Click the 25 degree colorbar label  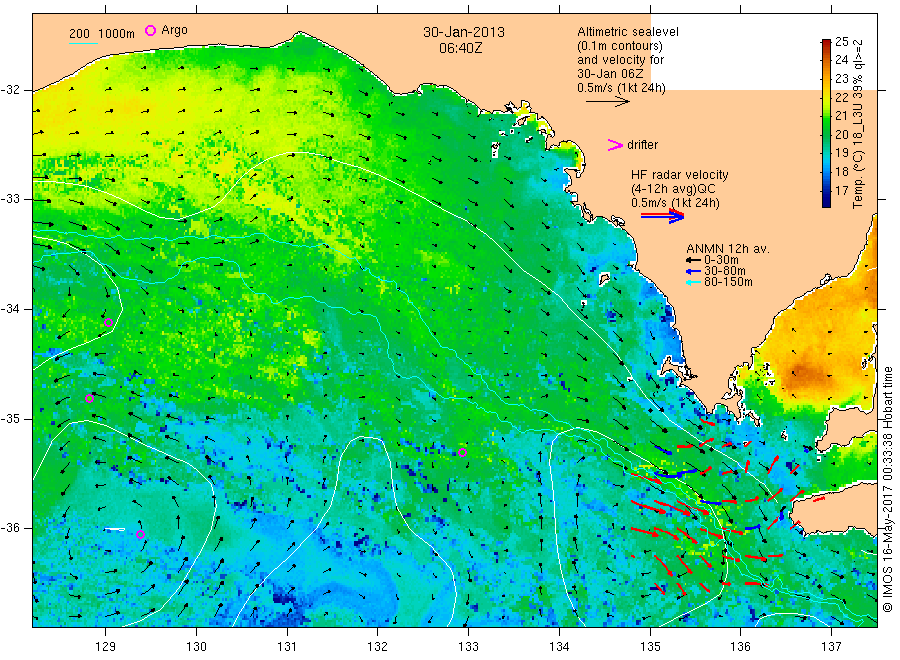tap(841, 41)
